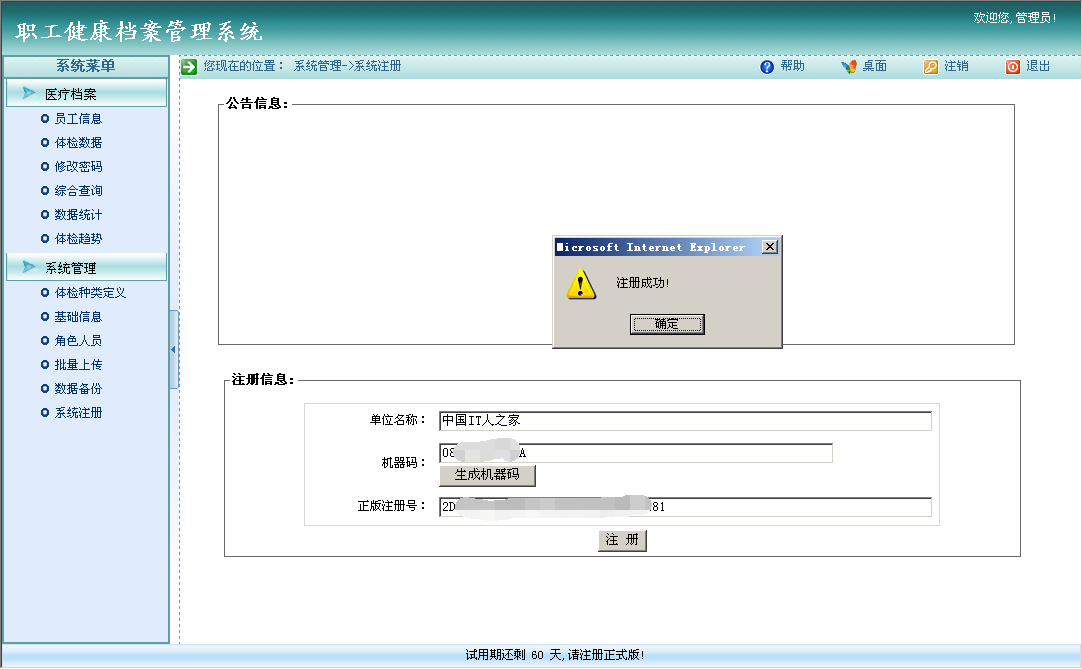Click the green arrow location icon
Screen dimensions: 1082x670
coord(189,67)
